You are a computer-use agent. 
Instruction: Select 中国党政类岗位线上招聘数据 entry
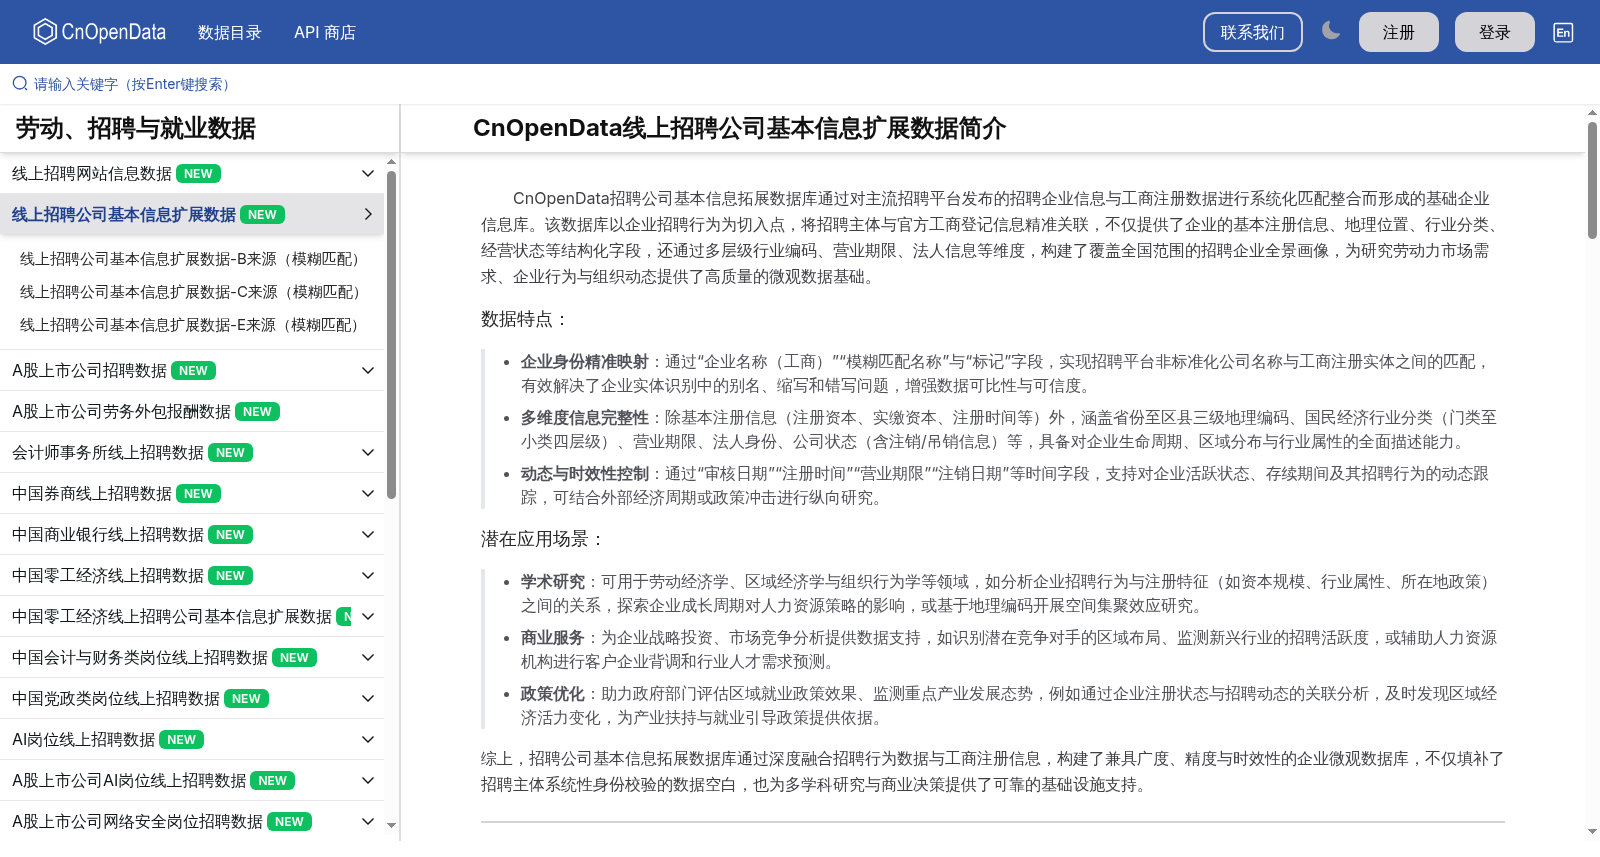pyautogui.click(x=116, y=698)
